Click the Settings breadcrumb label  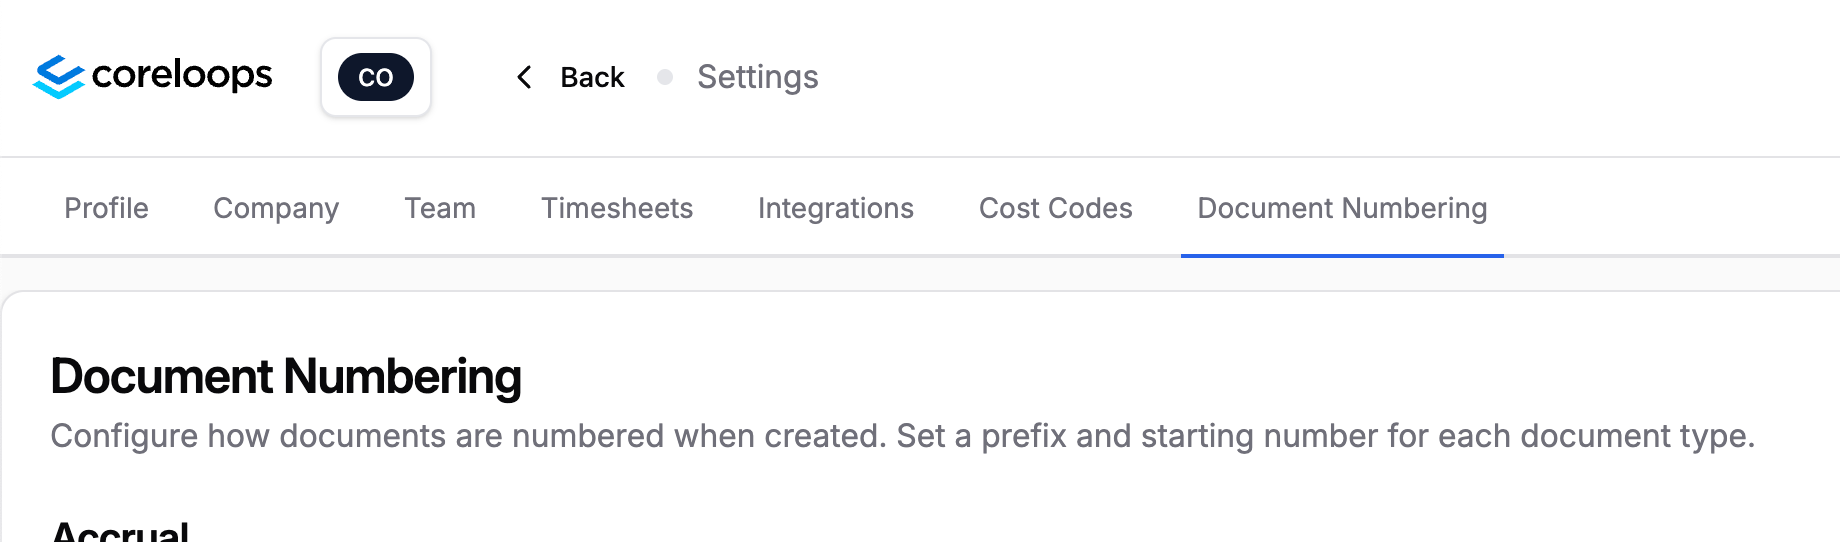[758, 77]
